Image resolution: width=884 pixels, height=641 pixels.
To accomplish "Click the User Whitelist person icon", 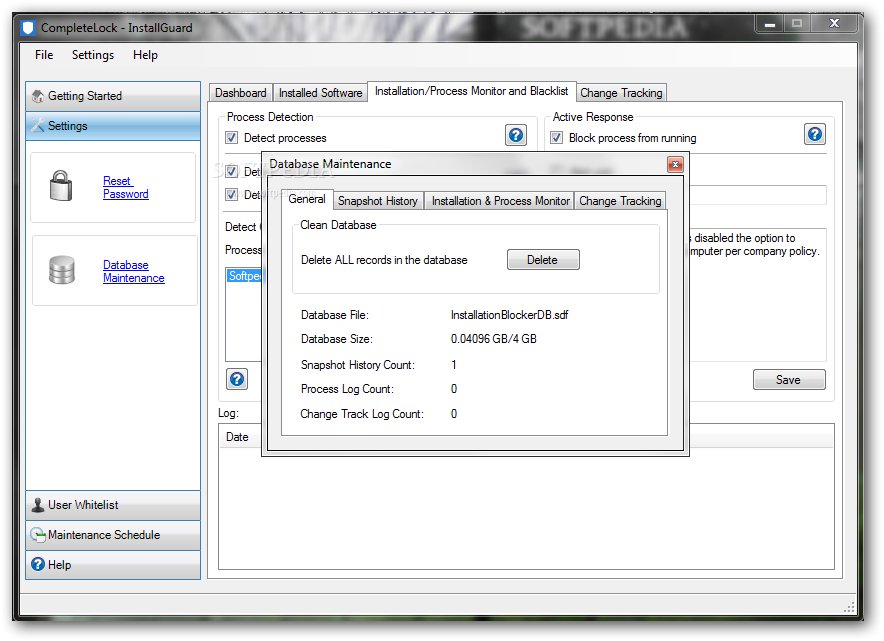I will click(38, 505).
